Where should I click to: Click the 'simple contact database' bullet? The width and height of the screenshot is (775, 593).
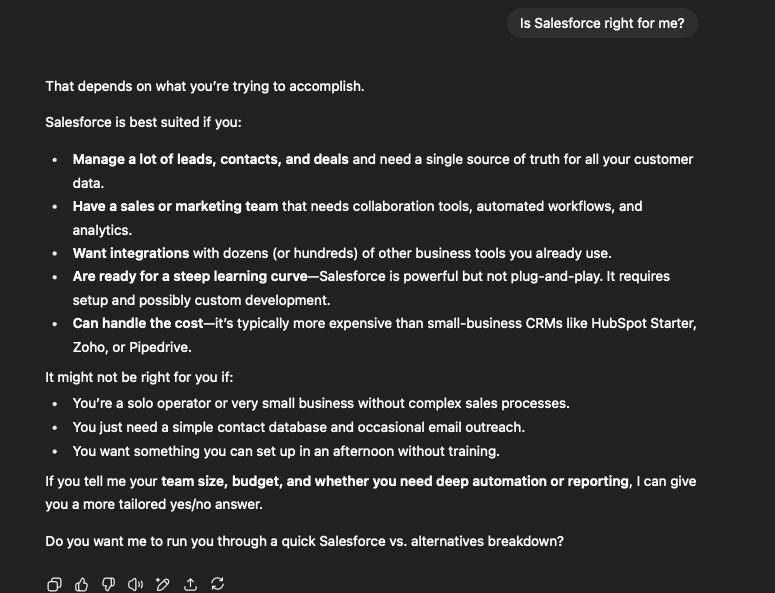pos(298,427)
